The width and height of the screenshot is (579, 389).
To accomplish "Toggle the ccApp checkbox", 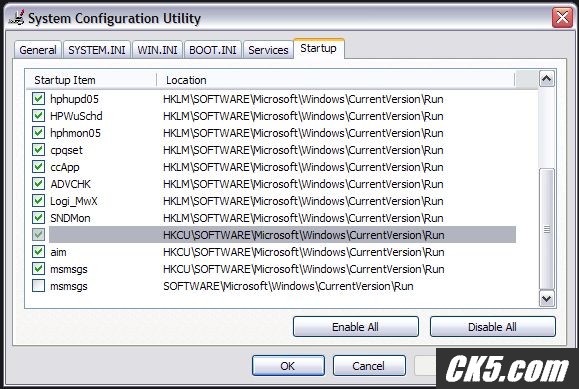I will pyautogui.click(x=38, y=167).
